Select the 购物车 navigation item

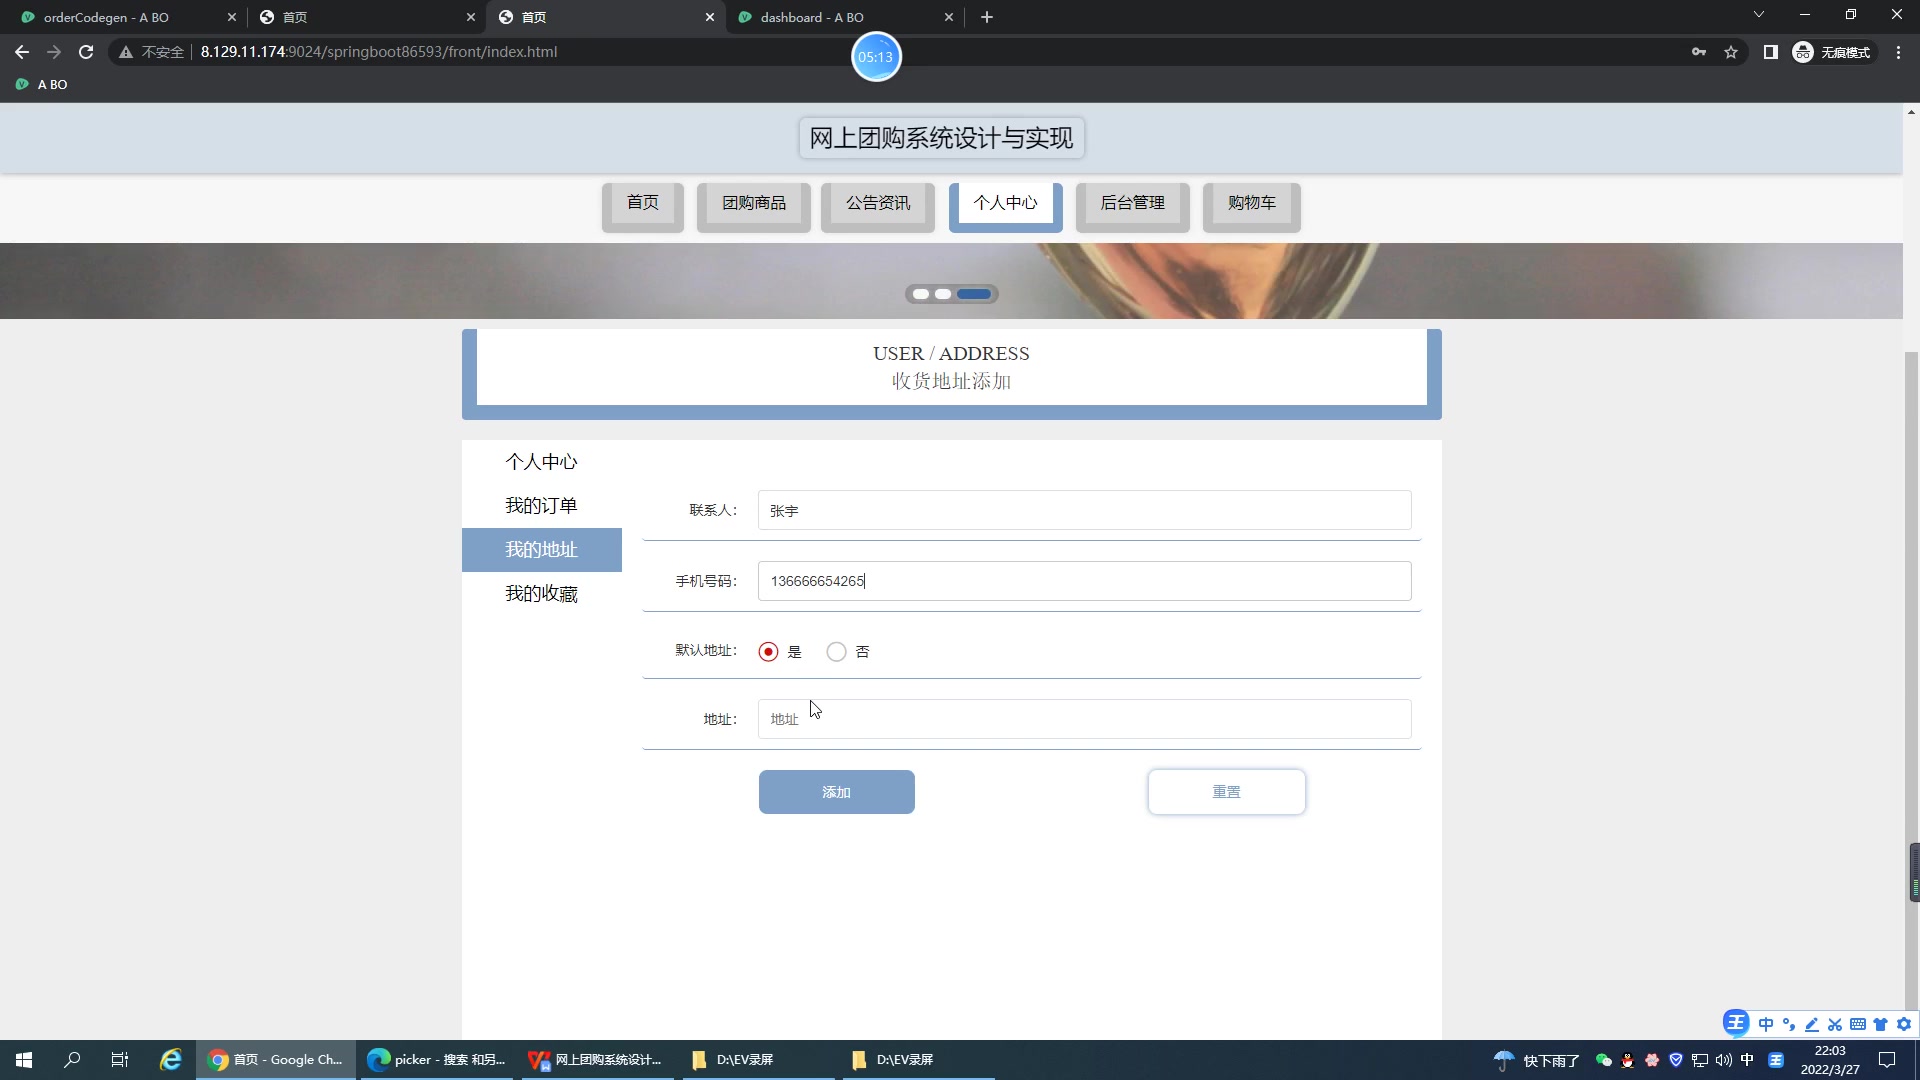(1251, 203)
